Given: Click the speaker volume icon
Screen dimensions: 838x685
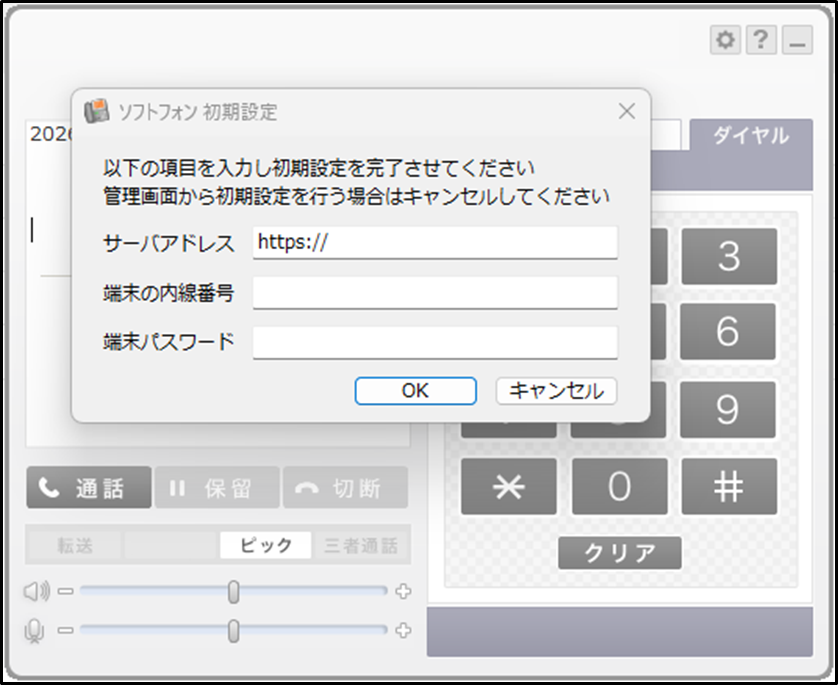Looking at the screenshot, I should click(x=36, y=591).
